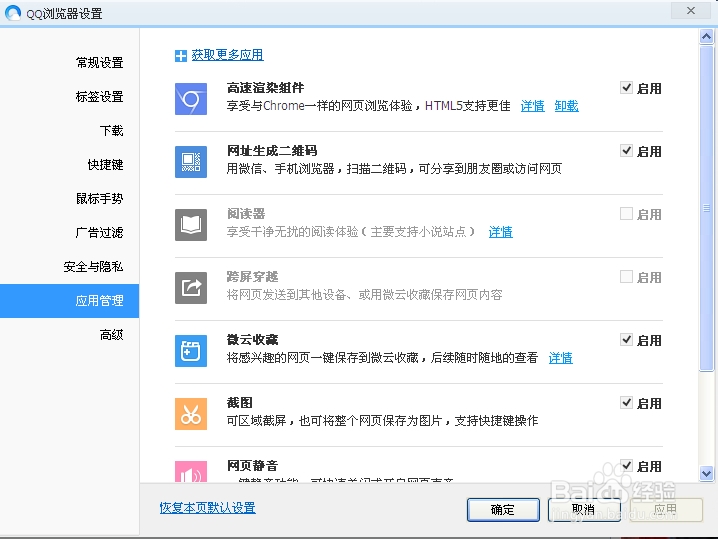Image resolution: width=718 pixels, height=539 pixels.
Task: Open 详情 link for 阅读器
Action: click(500, 232)
